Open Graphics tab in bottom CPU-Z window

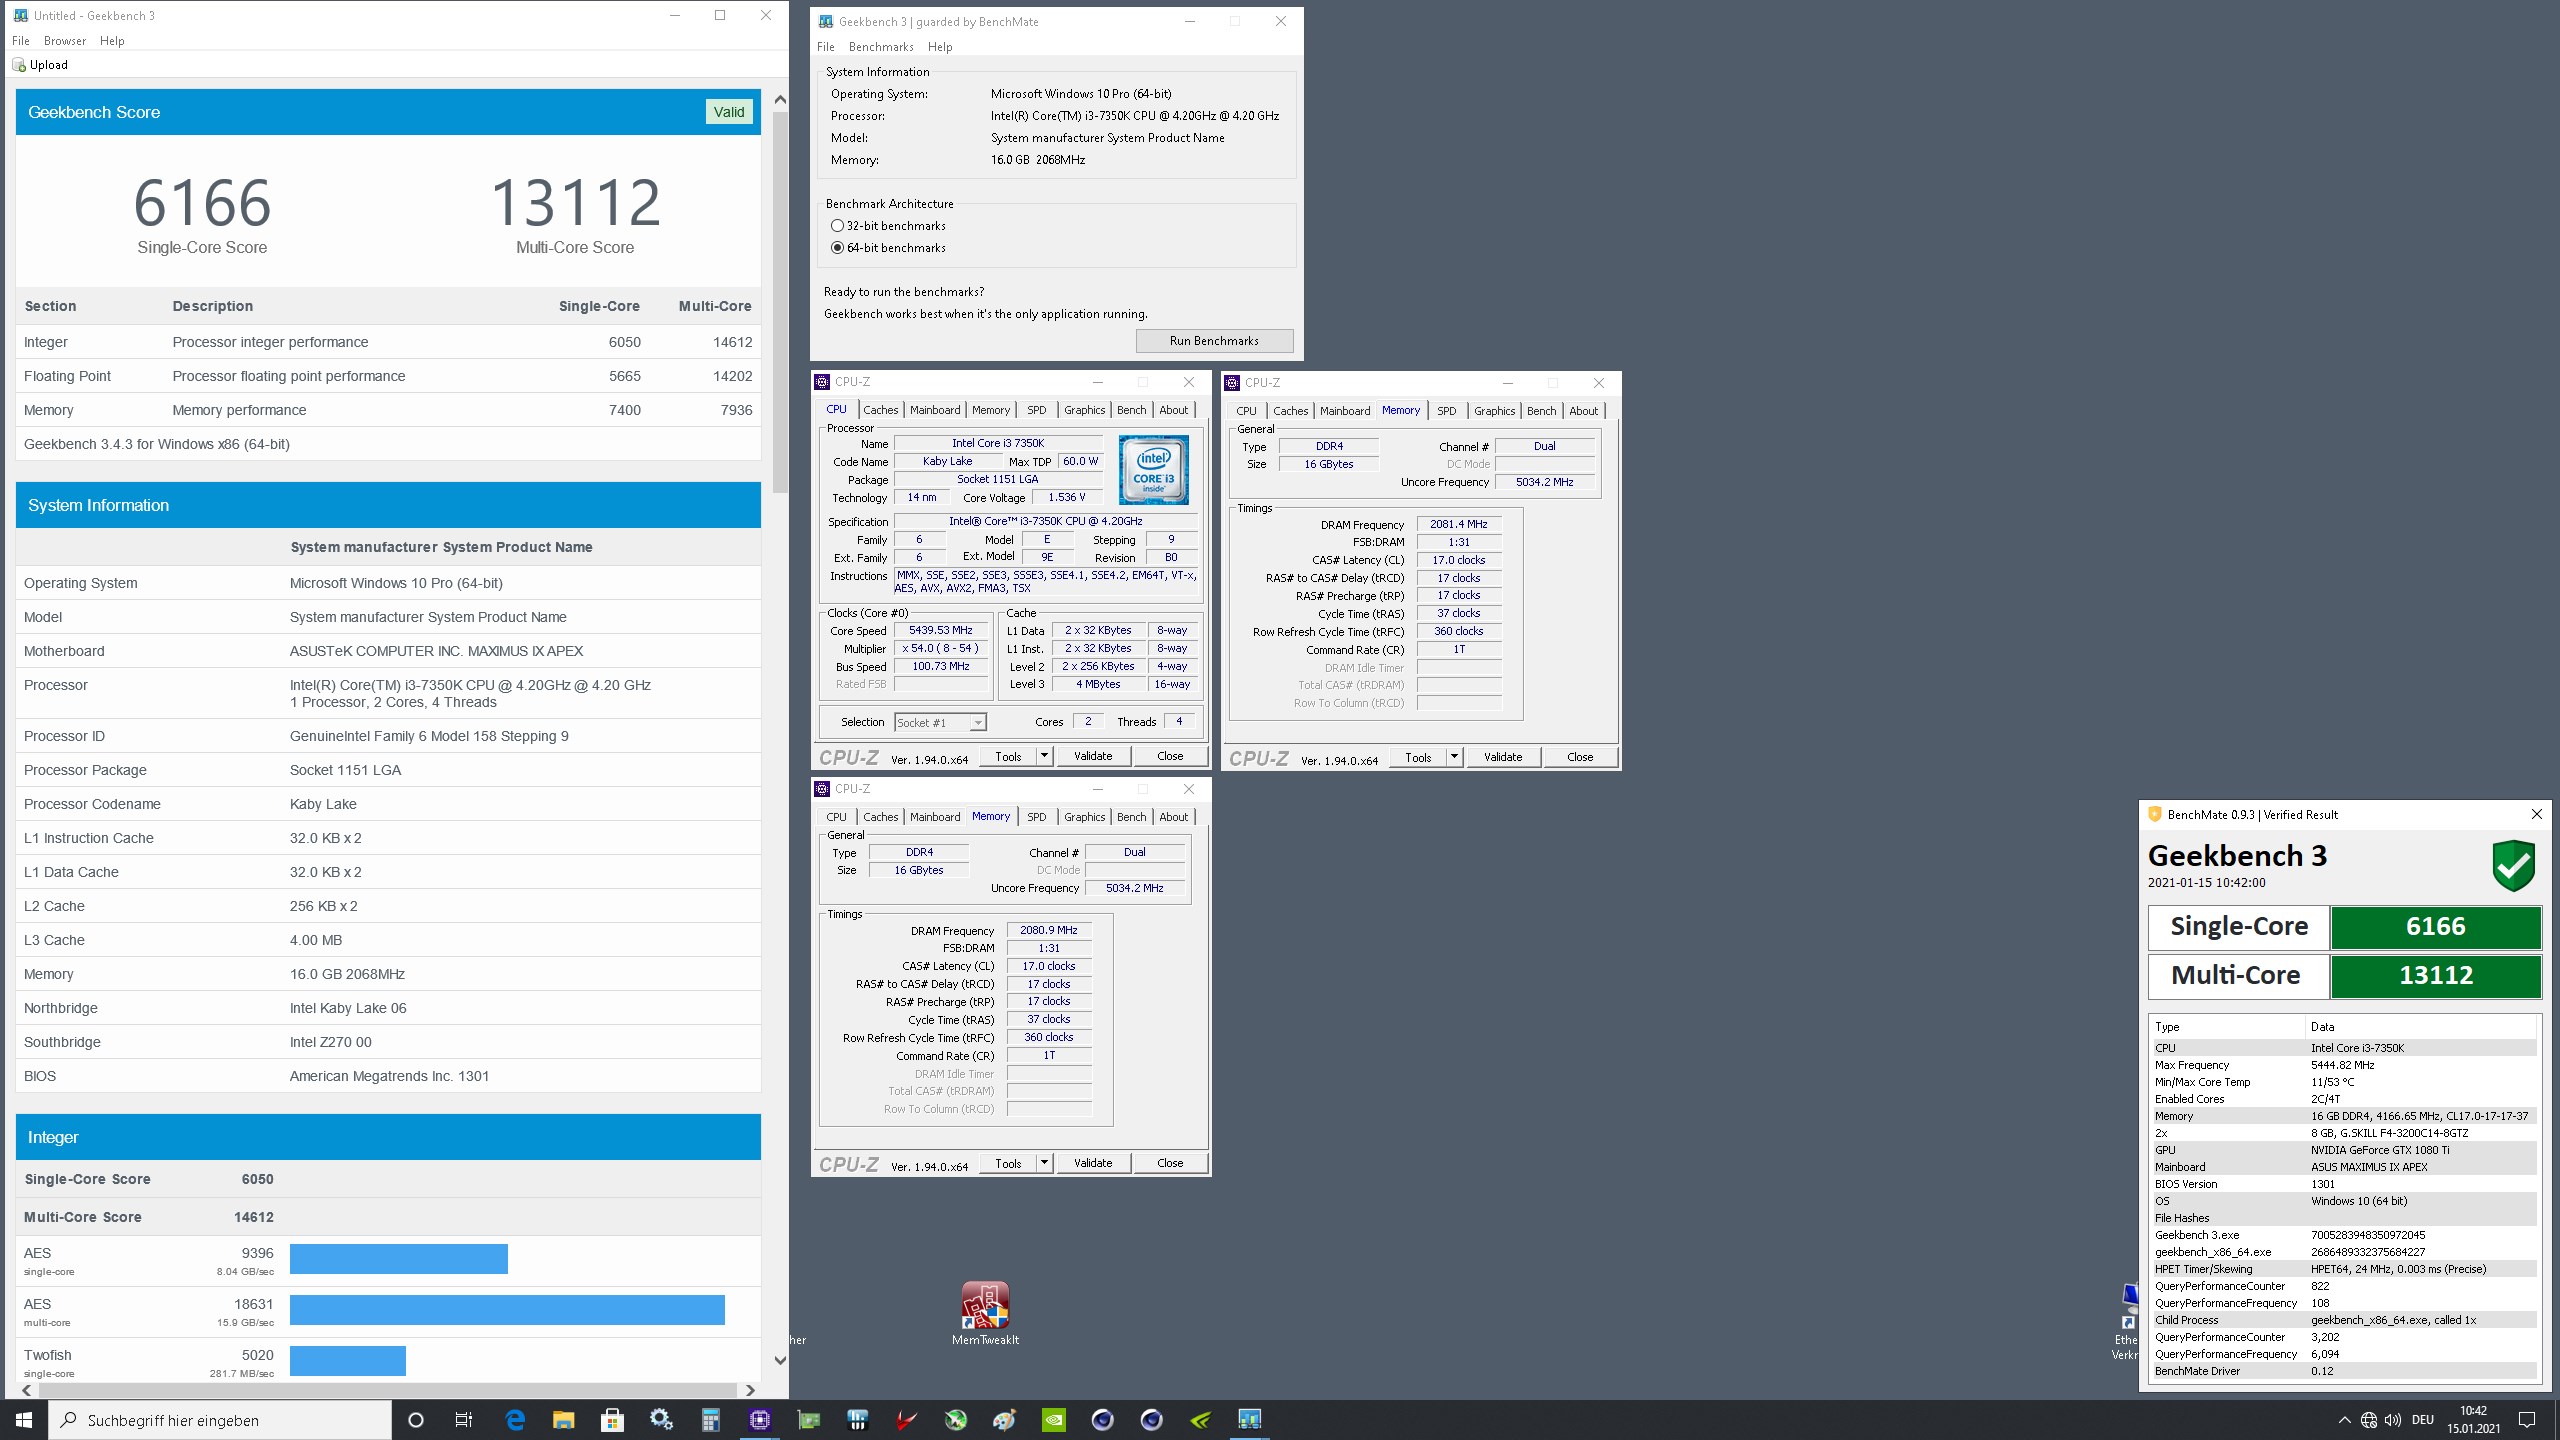coord(1084,817)
